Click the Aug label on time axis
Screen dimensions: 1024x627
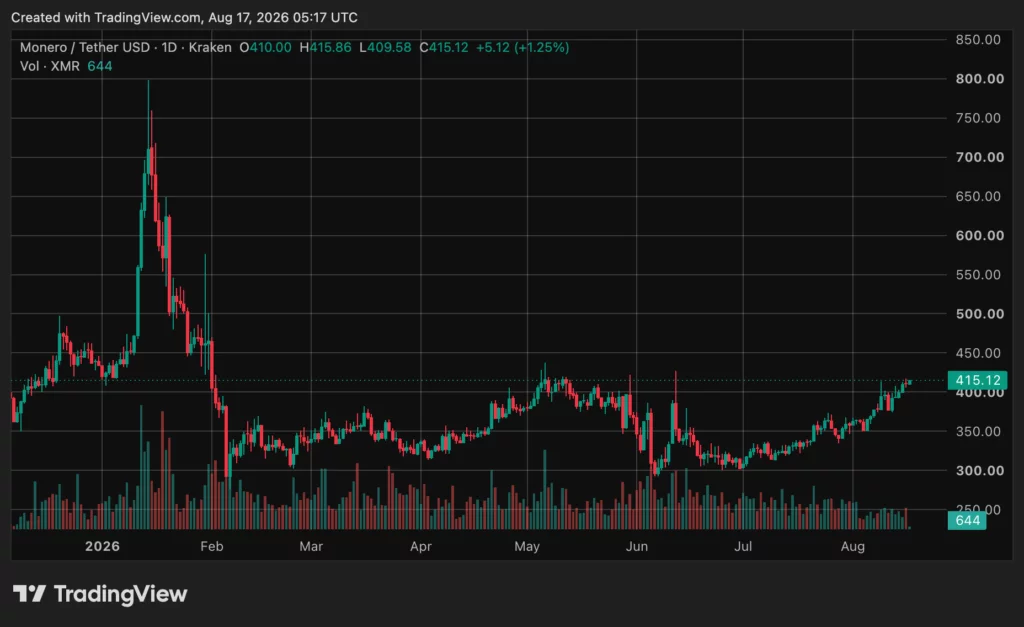point(852,546)
